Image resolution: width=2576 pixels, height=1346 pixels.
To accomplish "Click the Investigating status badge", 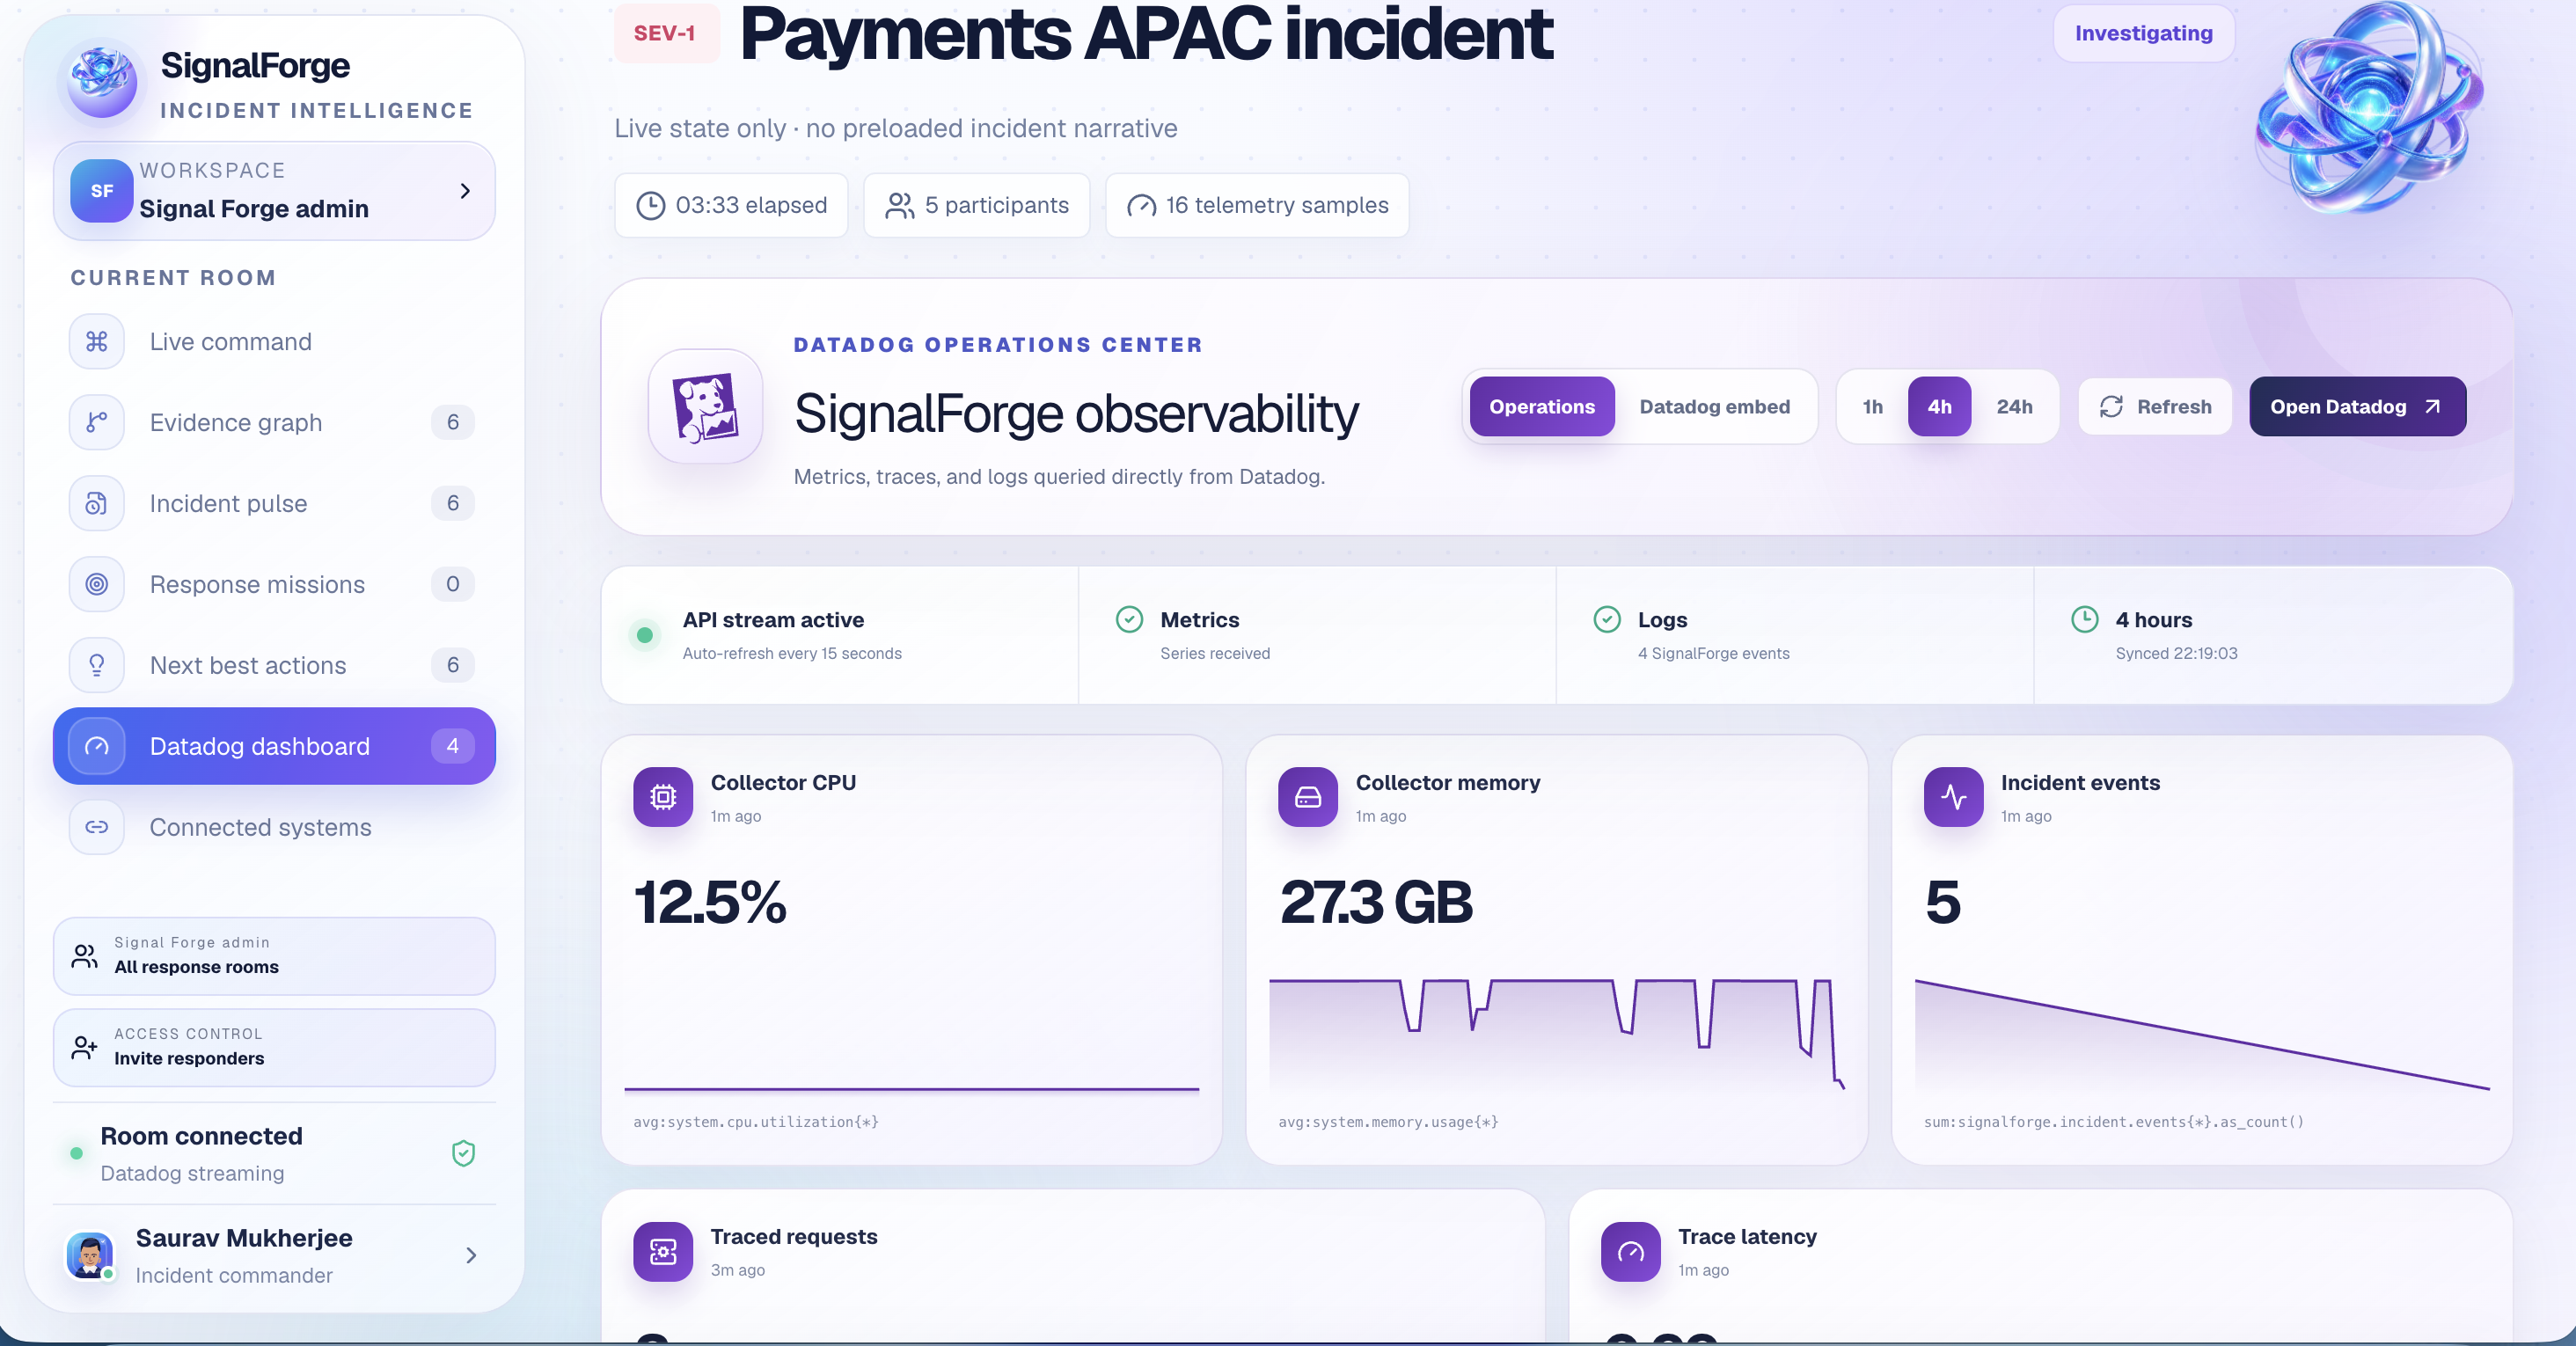I will pos(2143,33).
